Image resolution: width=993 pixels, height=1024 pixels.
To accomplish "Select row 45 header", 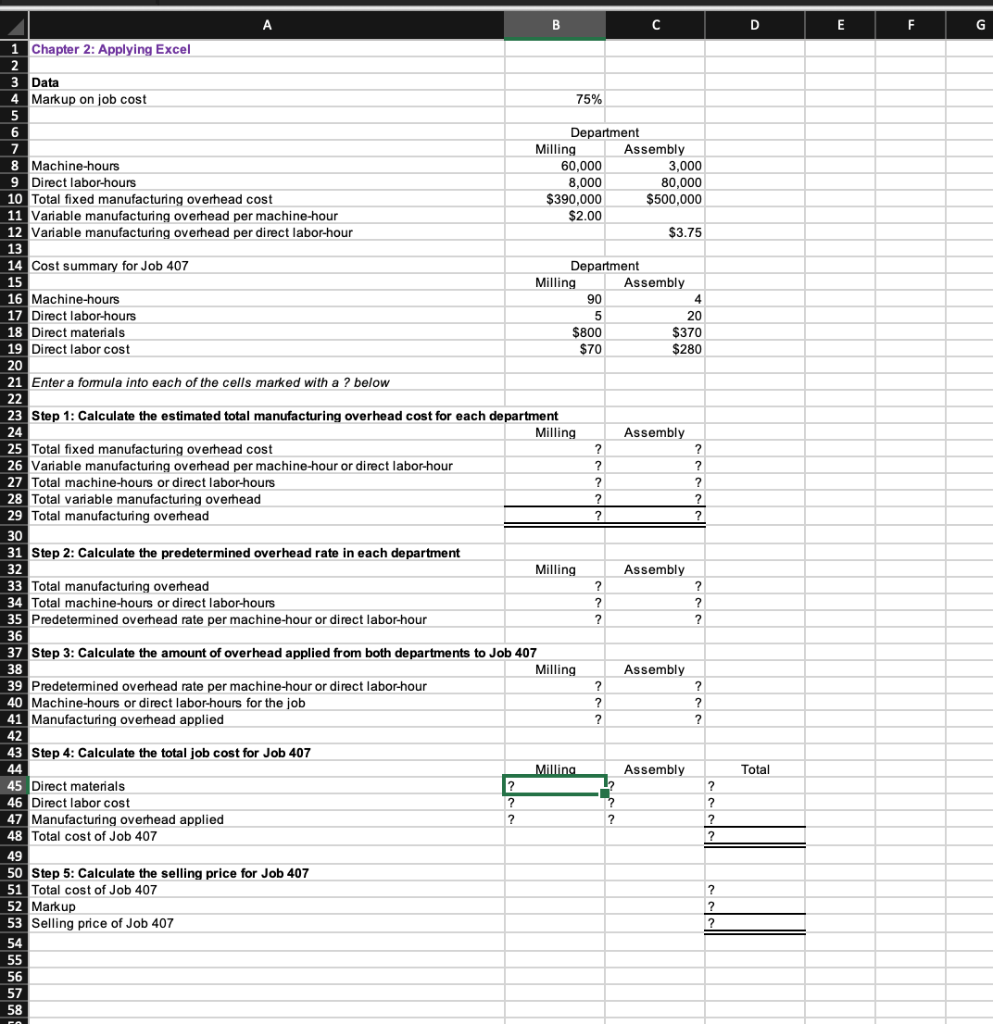I will pyautogui.click(x=14, y=786).
